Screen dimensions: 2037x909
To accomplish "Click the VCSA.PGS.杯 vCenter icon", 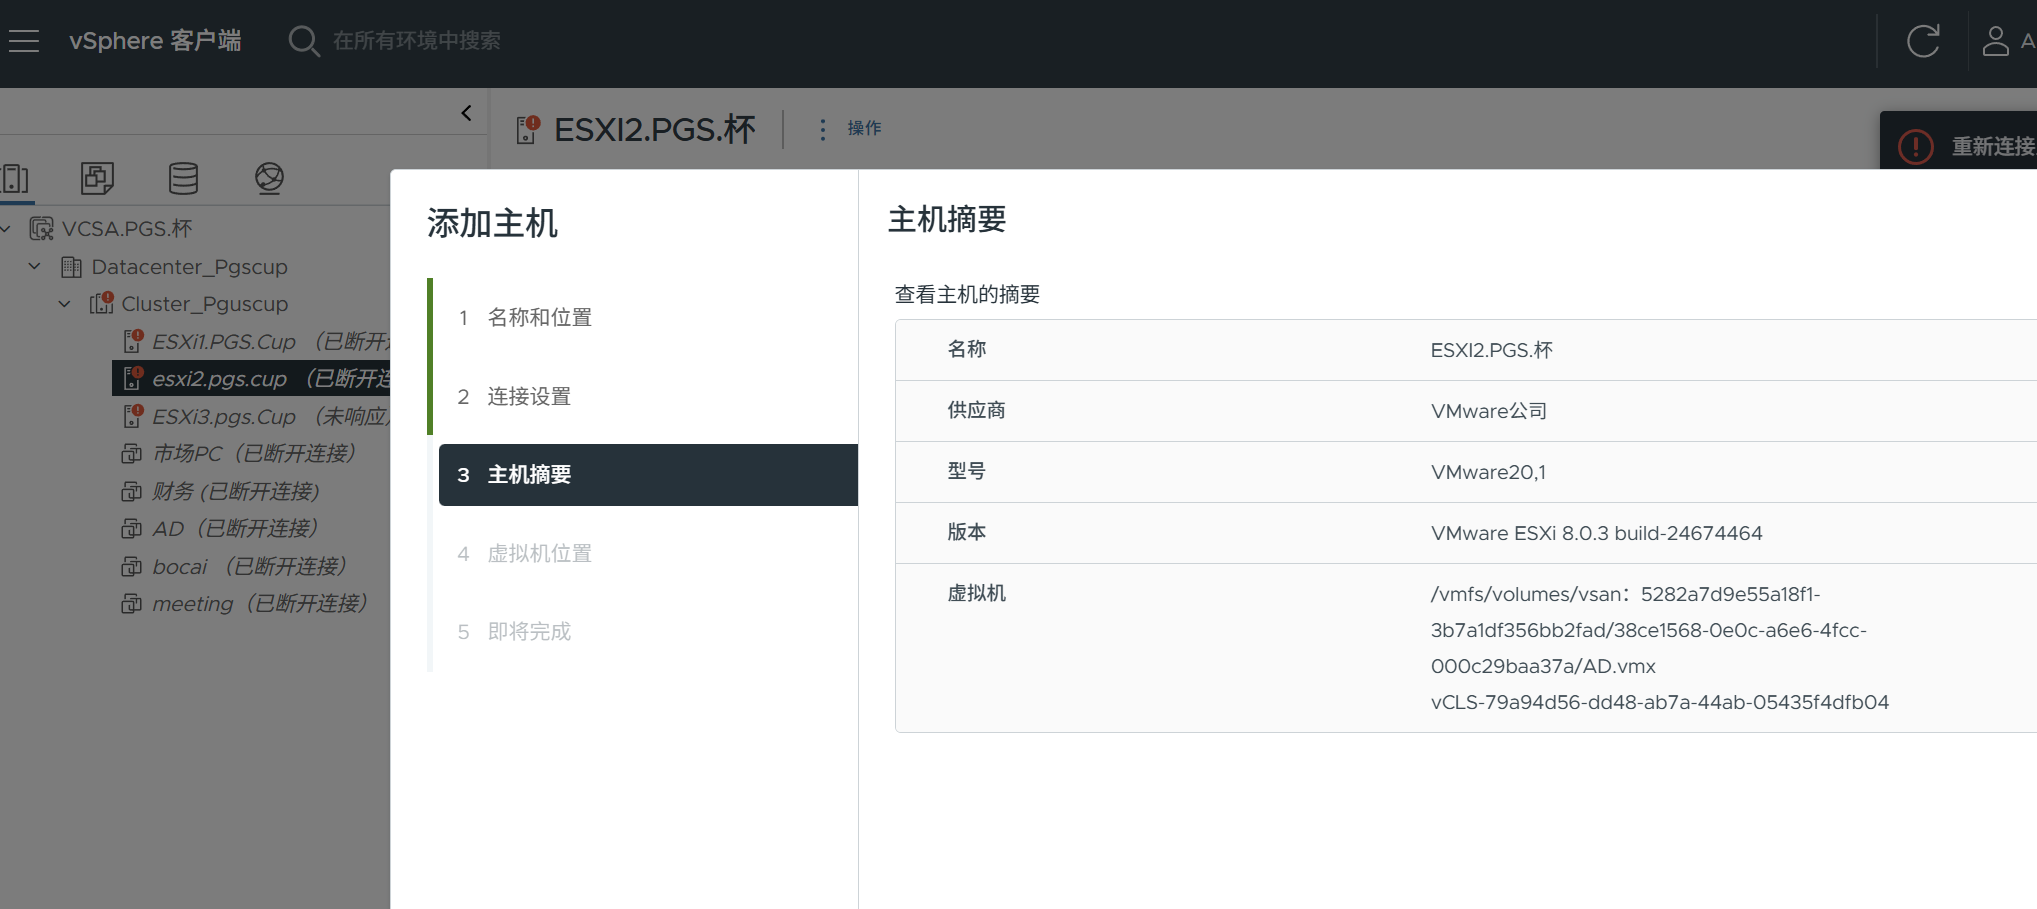I will (41, 229).
